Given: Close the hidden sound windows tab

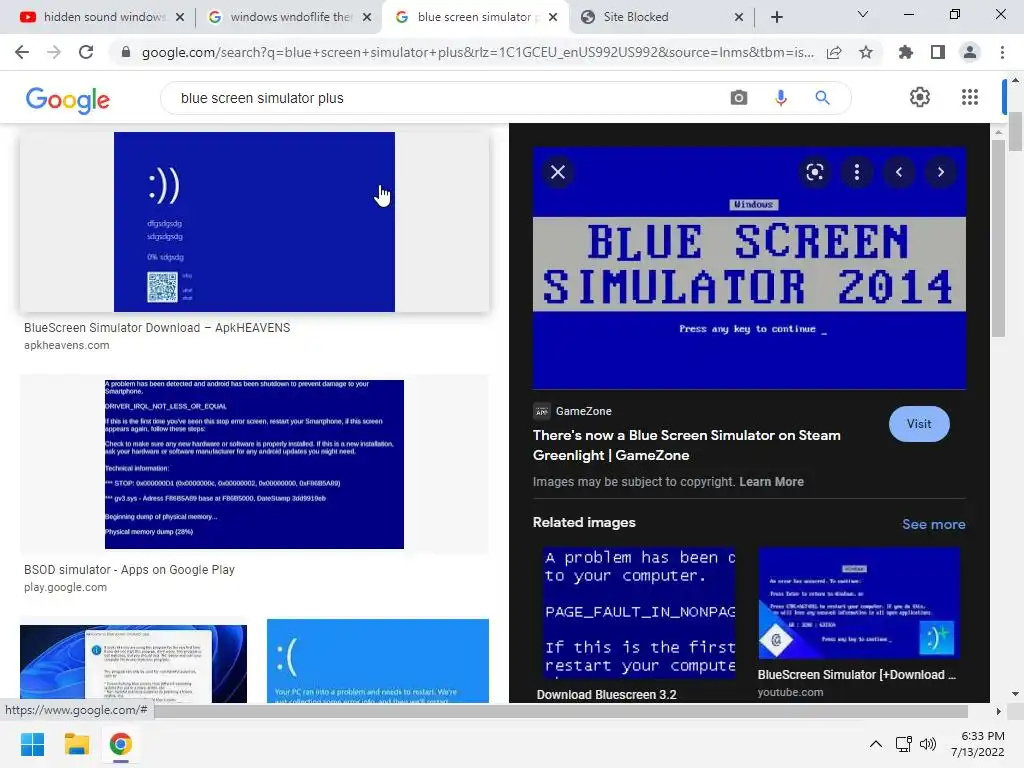Looking at the screenshot, I should coord(180,17).
